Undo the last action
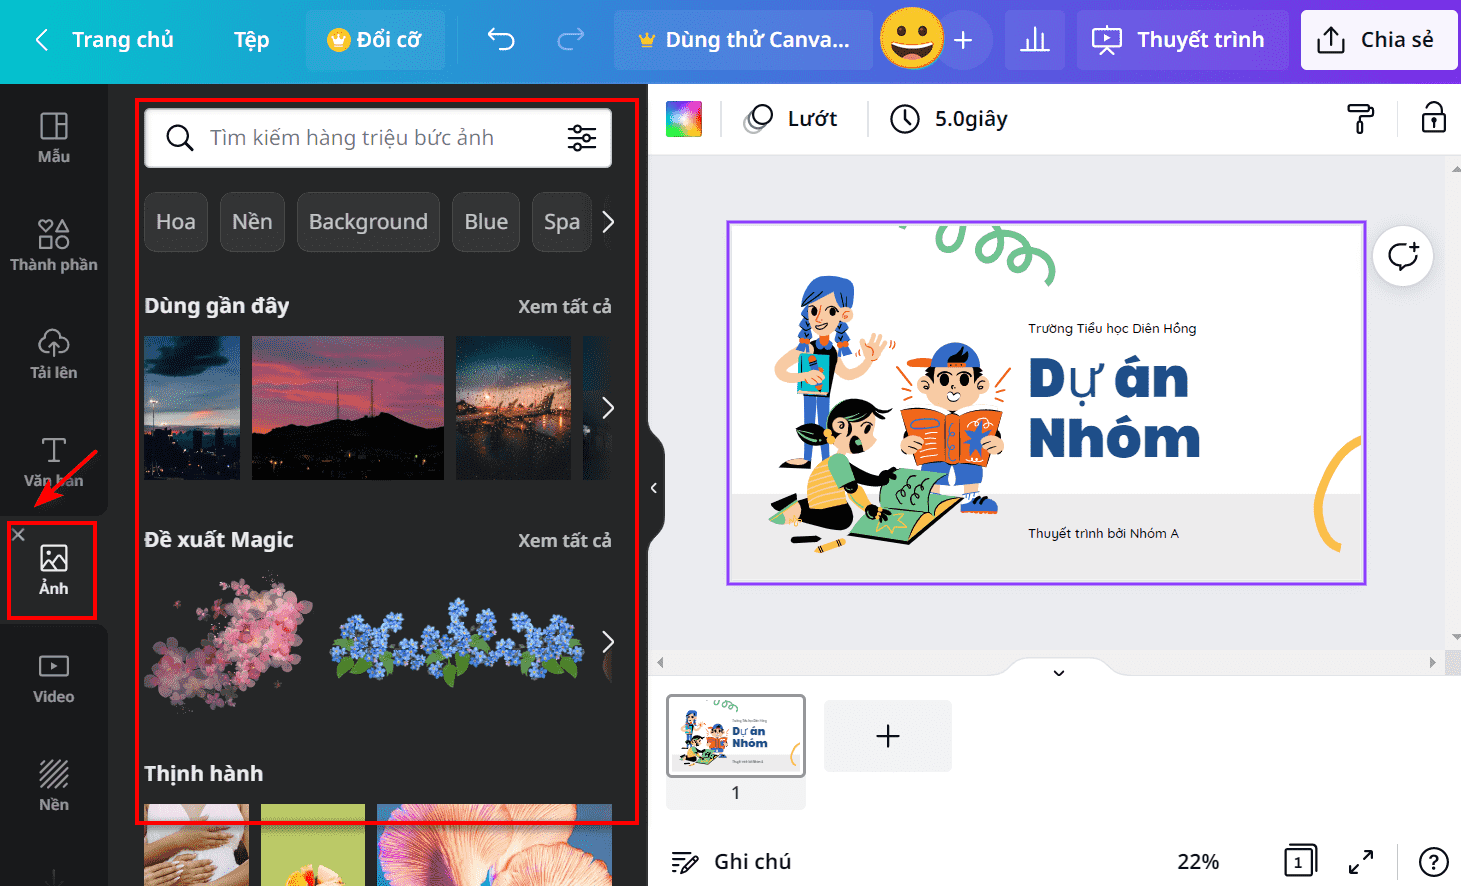This screenshot has width=1461, height=886. click(501, 40)
